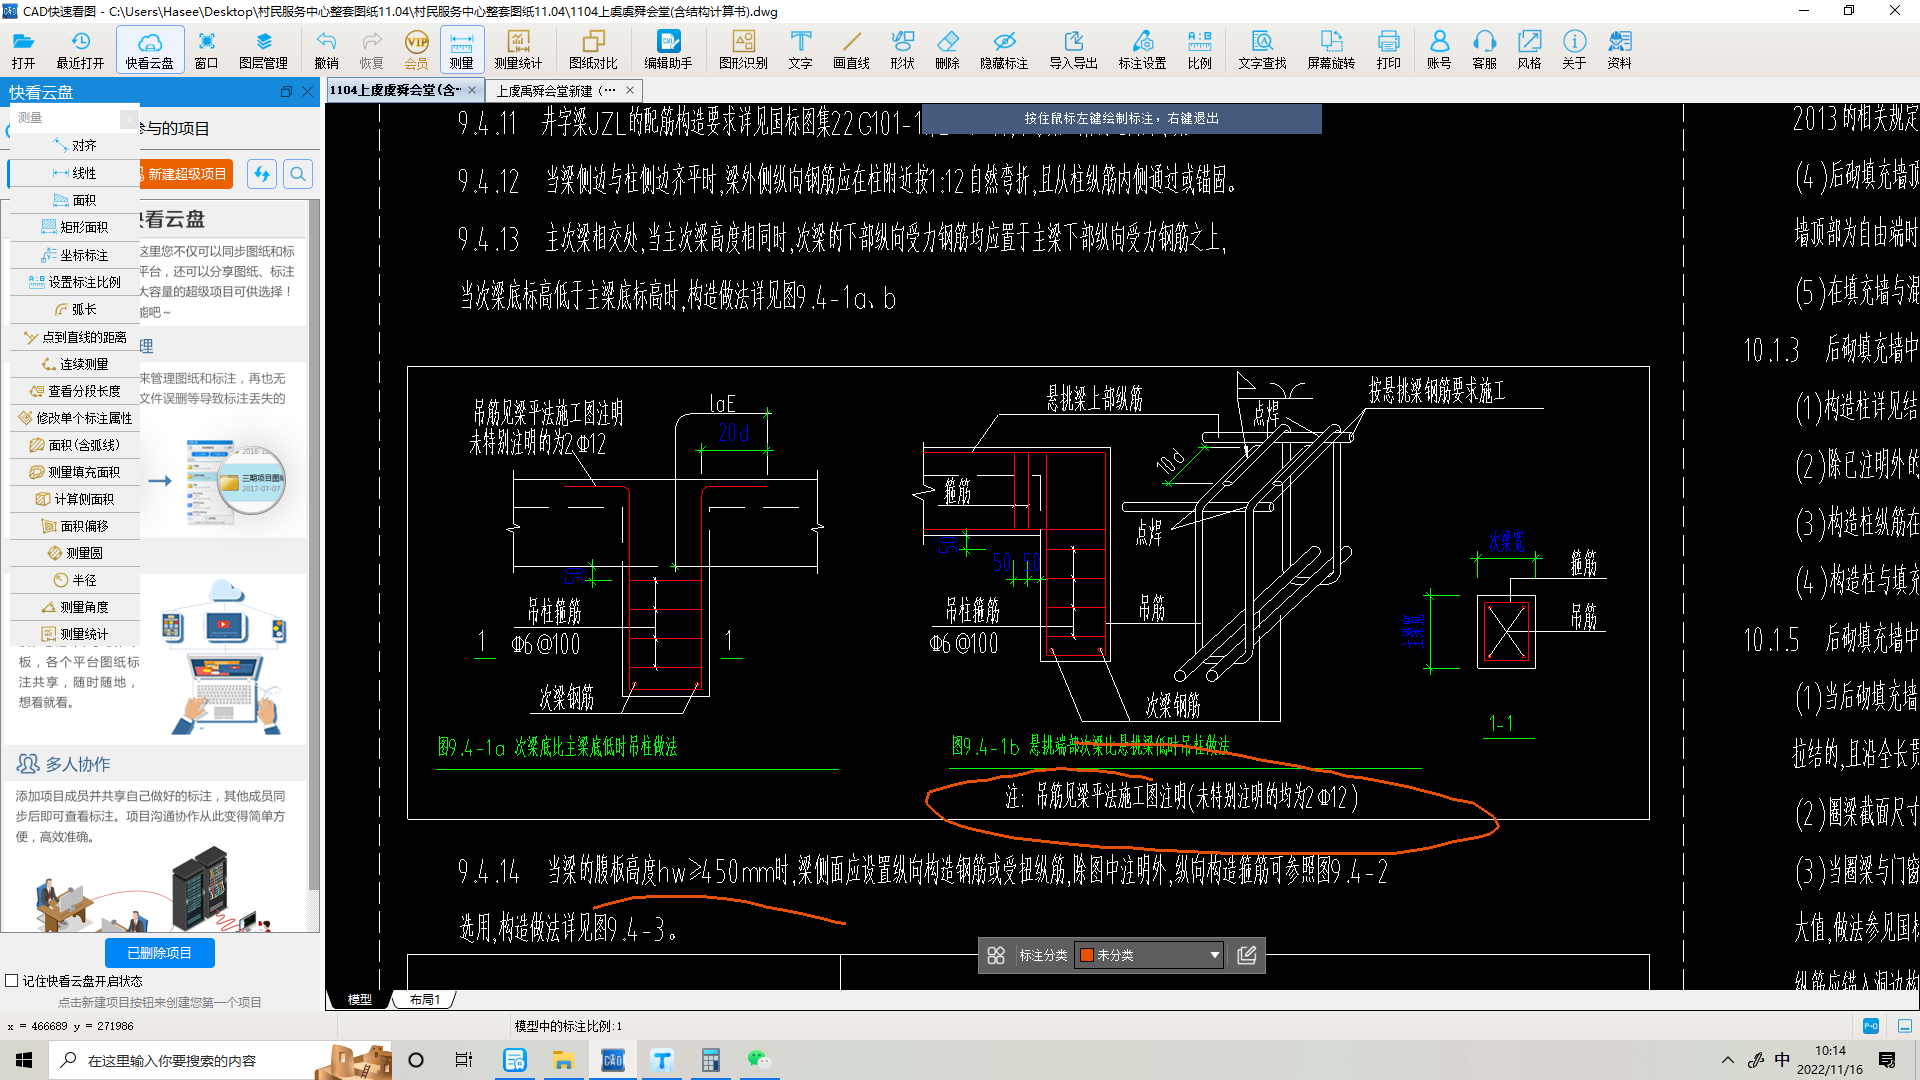Image resolution: width=1920 pixels, height=1080 pixels.
Task: Open 账号 account menu
Action: tap(1439, 49)
